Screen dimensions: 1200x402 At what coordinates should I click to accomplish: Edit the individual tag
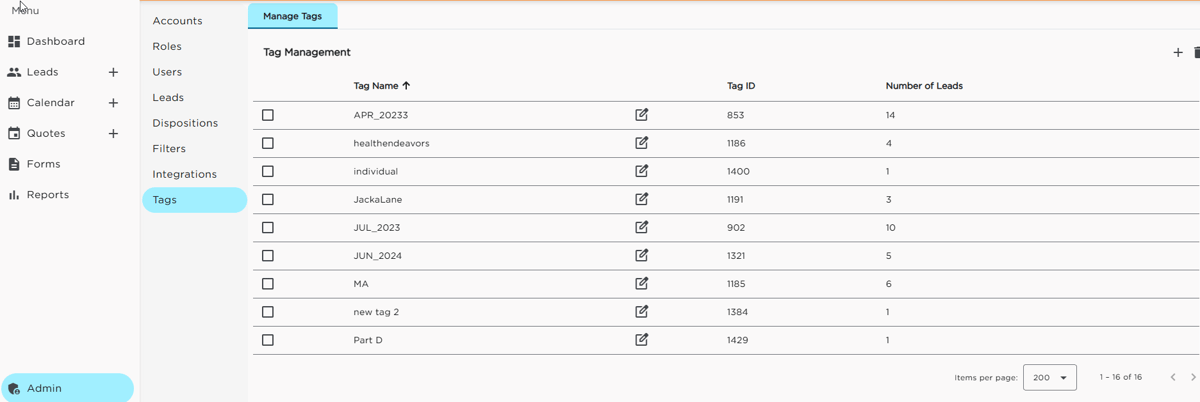pyautogui.click(x=642, y=171)
